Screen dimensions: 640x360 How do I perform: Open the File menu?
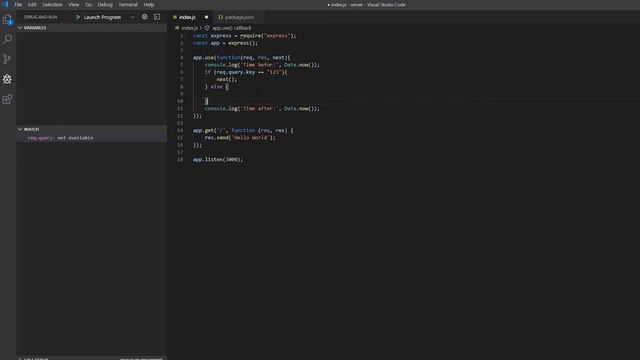(x=18, y=4)
